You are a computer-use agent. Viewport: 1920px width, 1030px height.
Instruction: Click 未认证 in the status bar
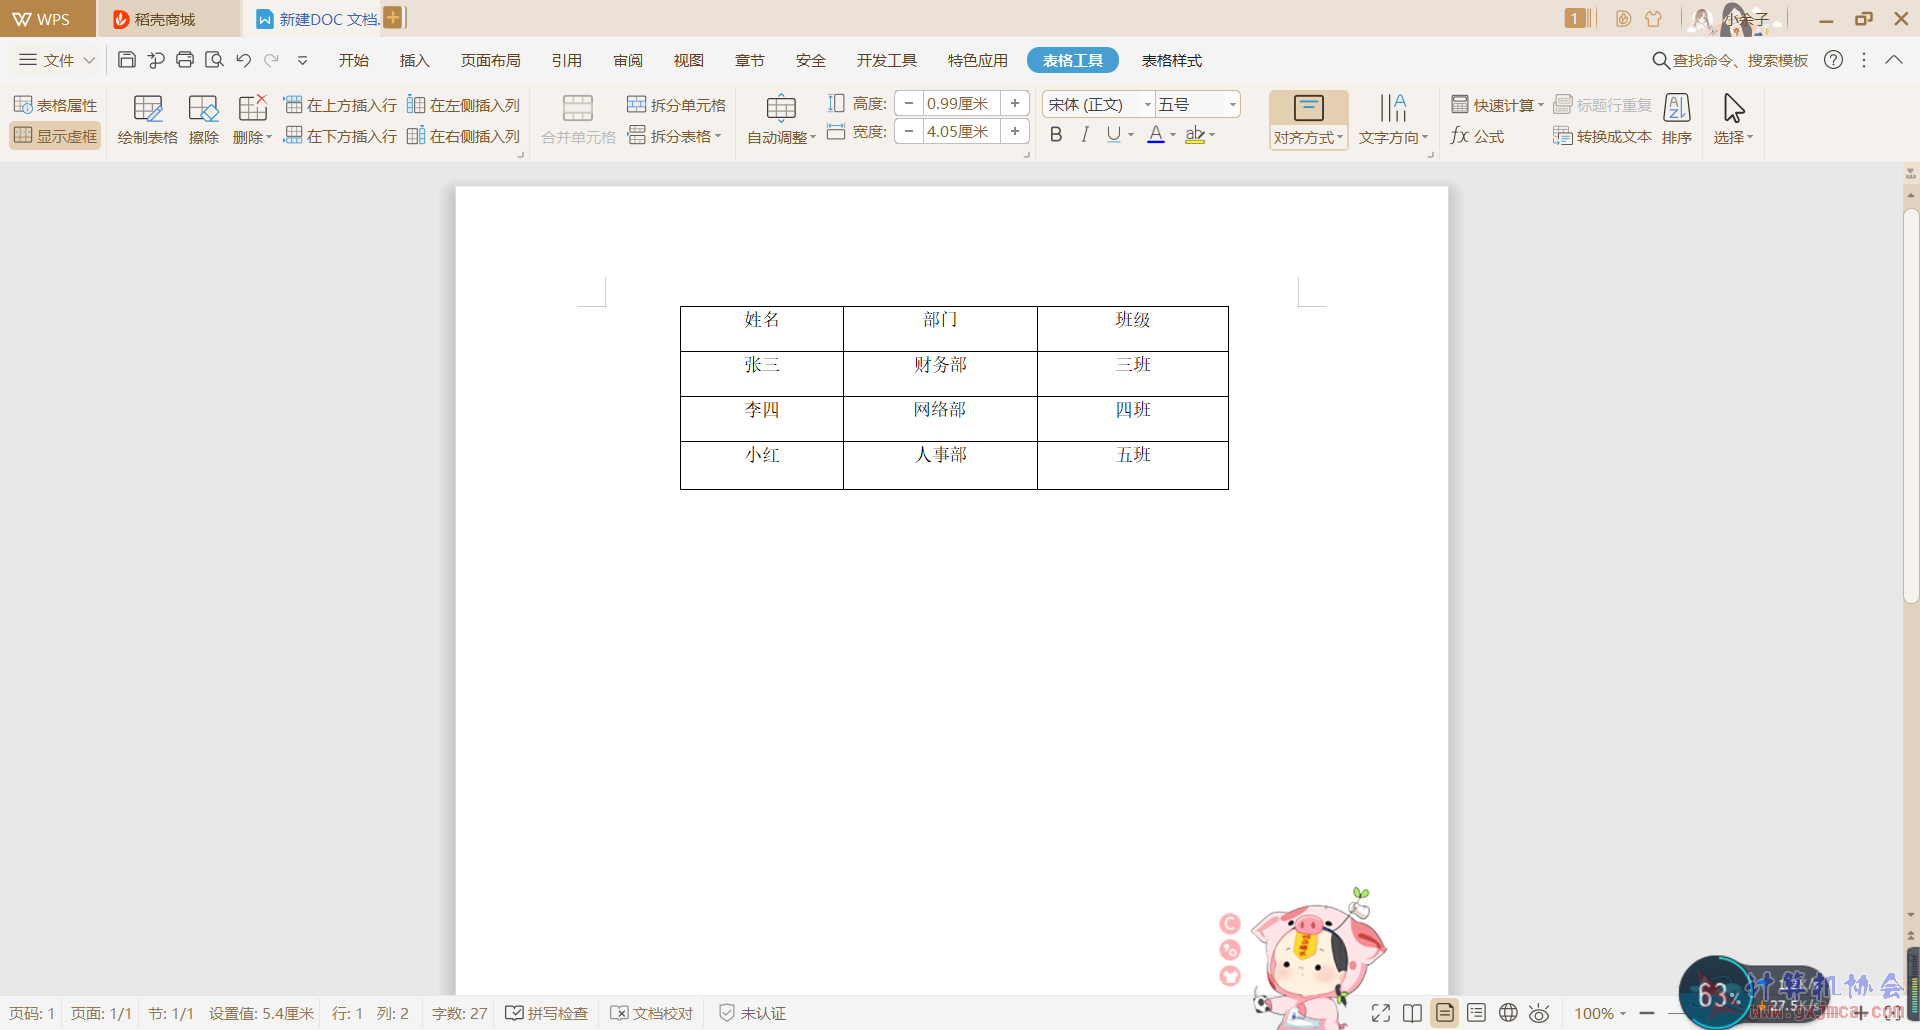(753, 1013)
